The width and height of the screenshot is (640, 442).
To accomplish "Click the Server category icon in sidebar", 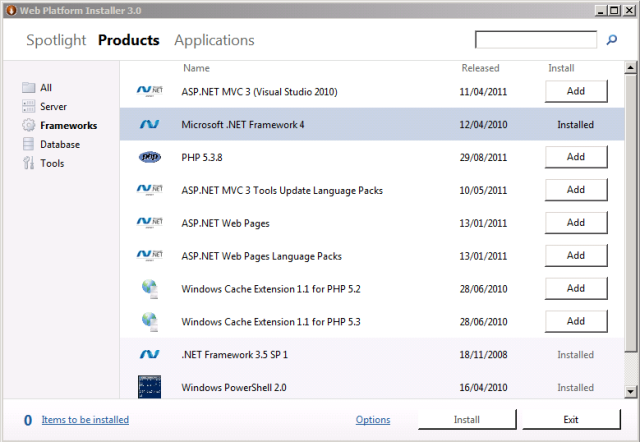I will click(29, 106).
